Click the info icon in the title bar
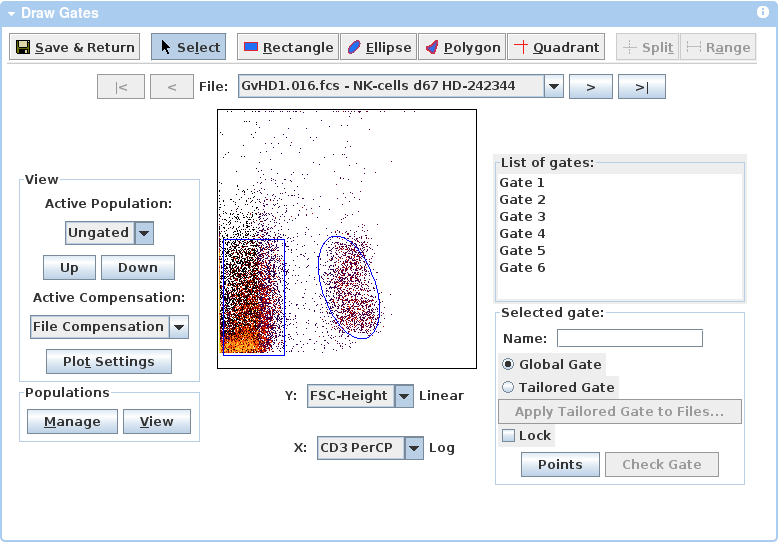This screenshot has height=543, width=779. tap(763, 13)
